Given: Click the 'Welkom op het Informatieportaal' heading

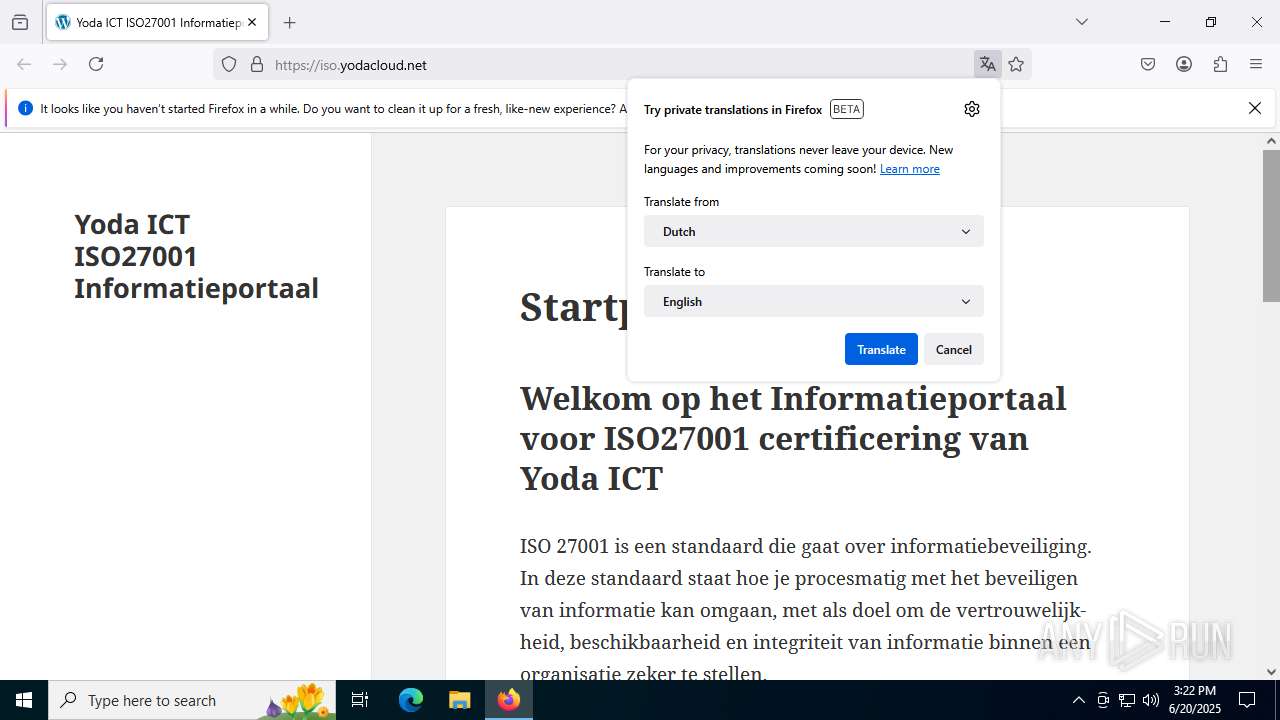Looking at the screenshot, I should coord(793,438).
